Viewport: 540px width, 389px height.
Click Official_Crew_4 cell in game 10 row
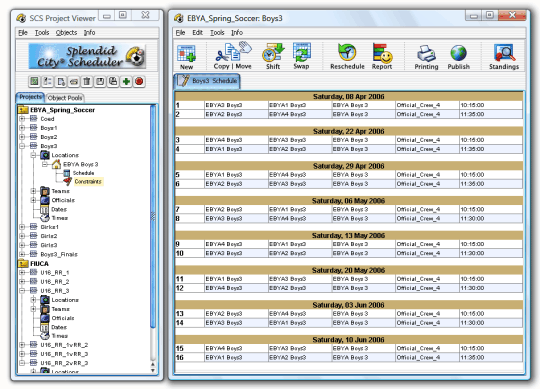click(427, 253)
